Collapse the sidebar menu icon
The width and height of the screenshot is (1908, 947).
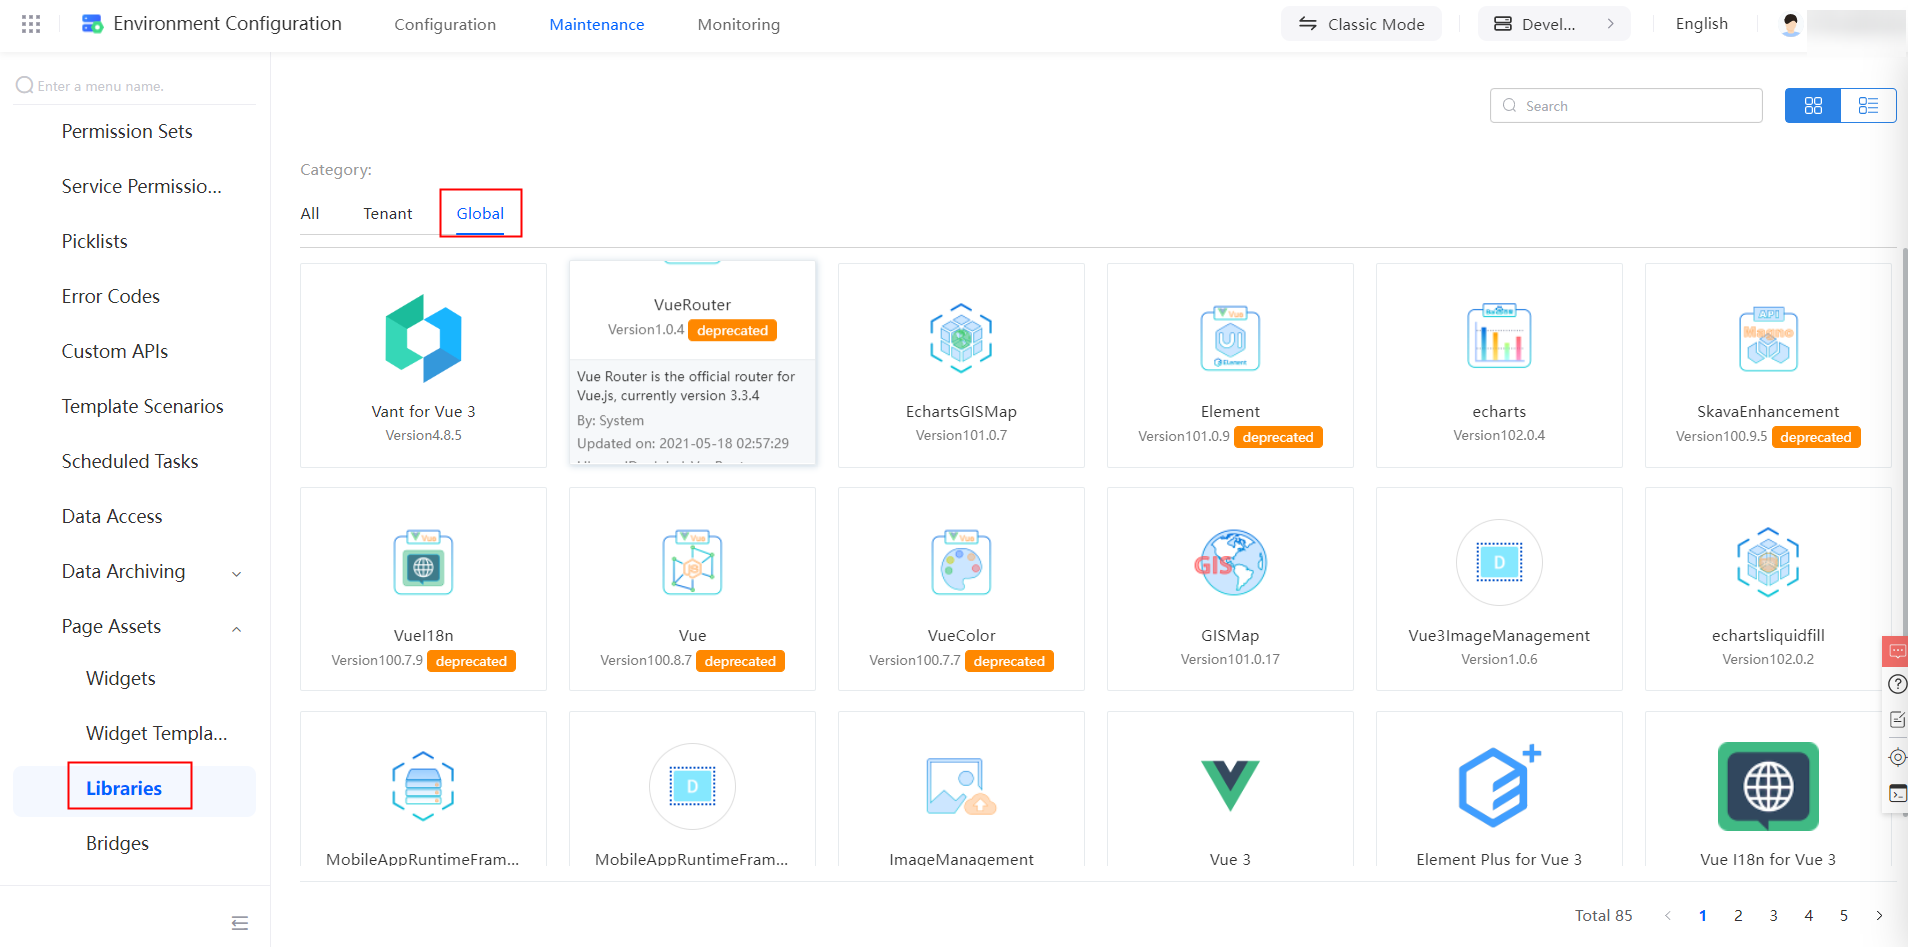coord(240,923)
